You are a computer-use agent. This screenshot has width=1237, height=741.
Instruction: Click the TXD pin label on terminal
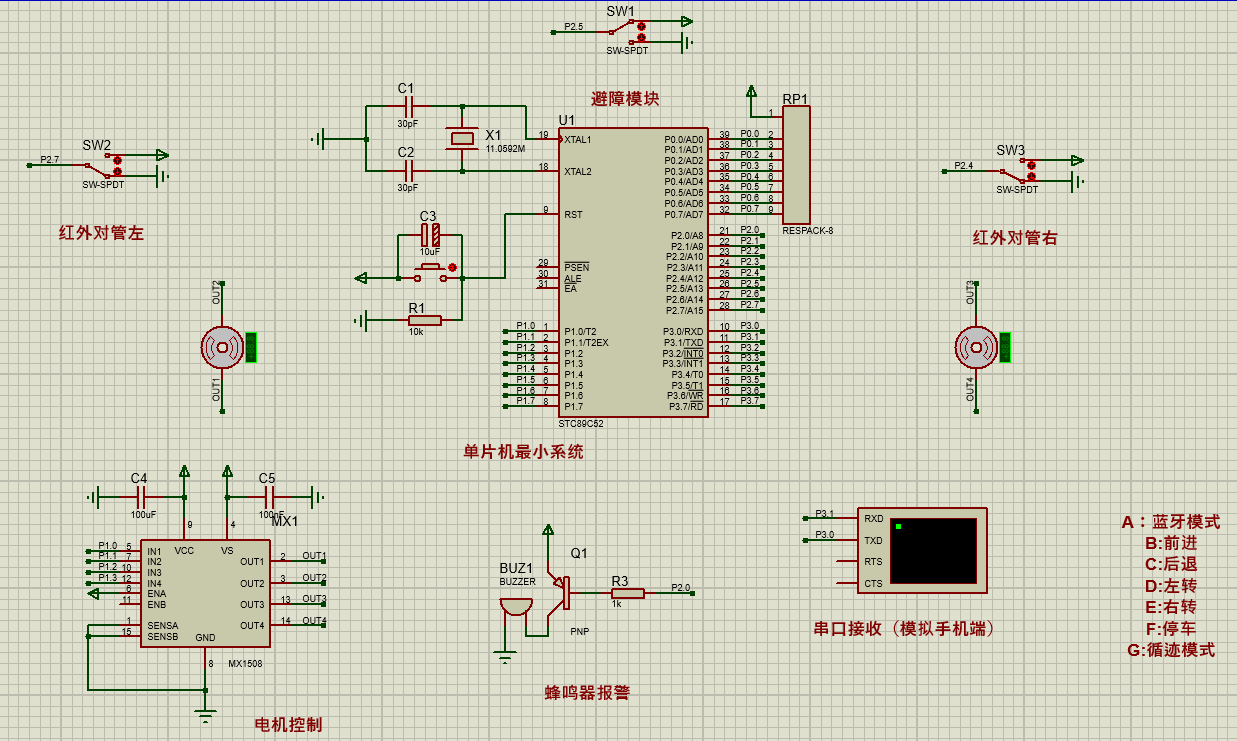coord(873,541)
